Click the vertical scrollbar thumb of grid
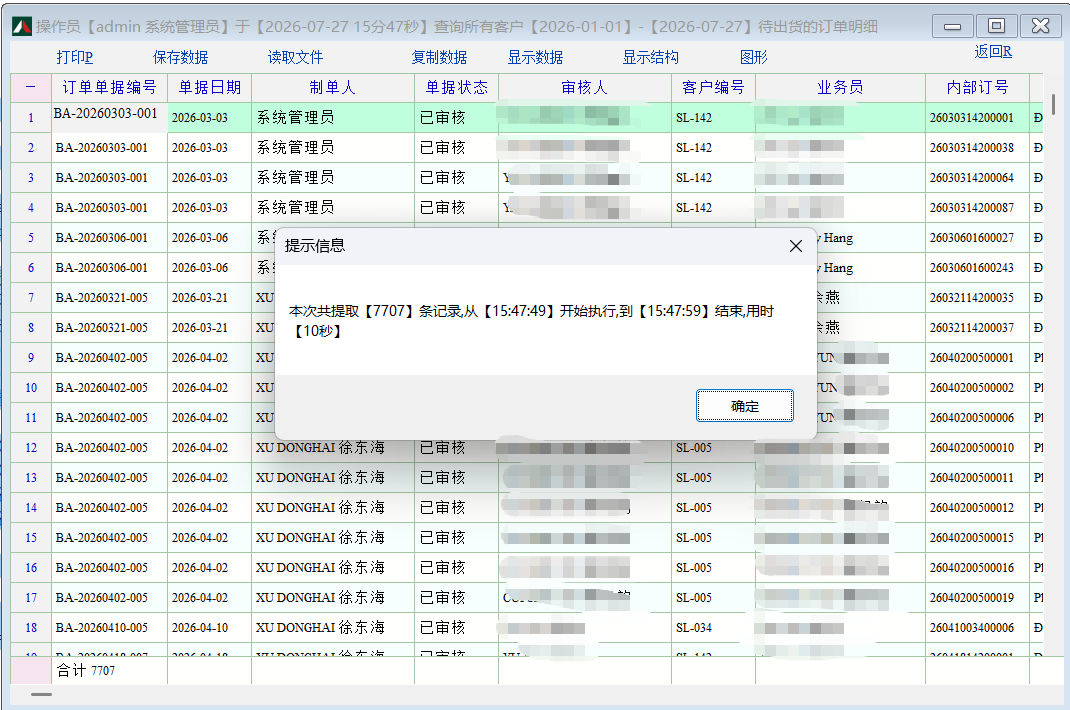The image size is (1070, 710). point(1054,104)
